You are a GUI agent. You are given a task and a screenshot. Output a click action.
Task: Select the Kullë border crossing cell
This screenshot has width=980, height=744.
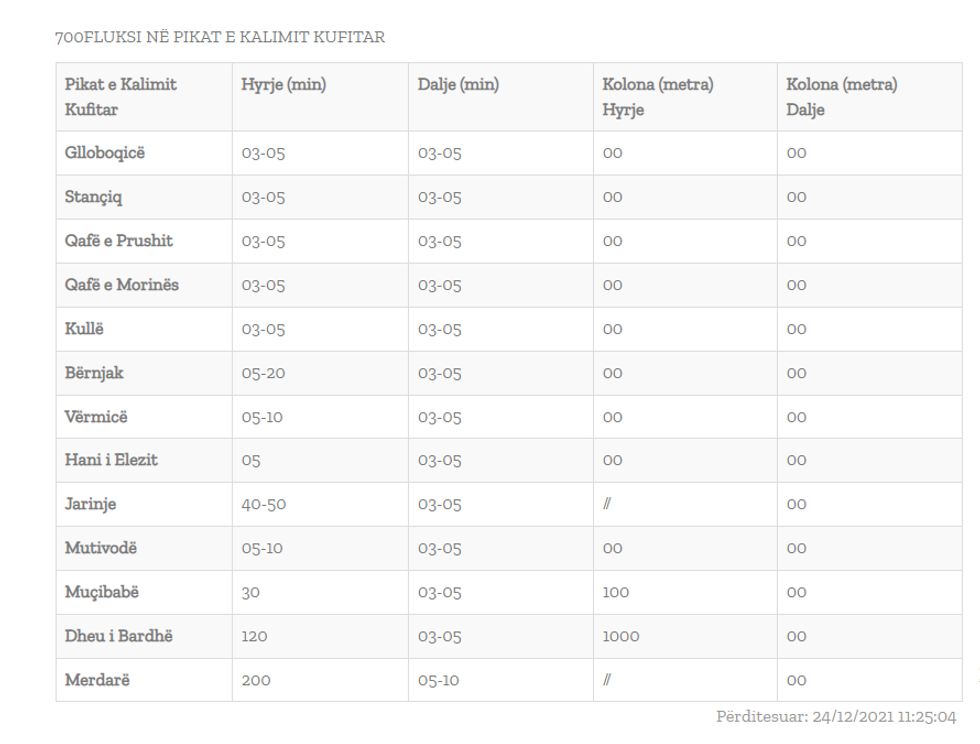tap(84, 329)
